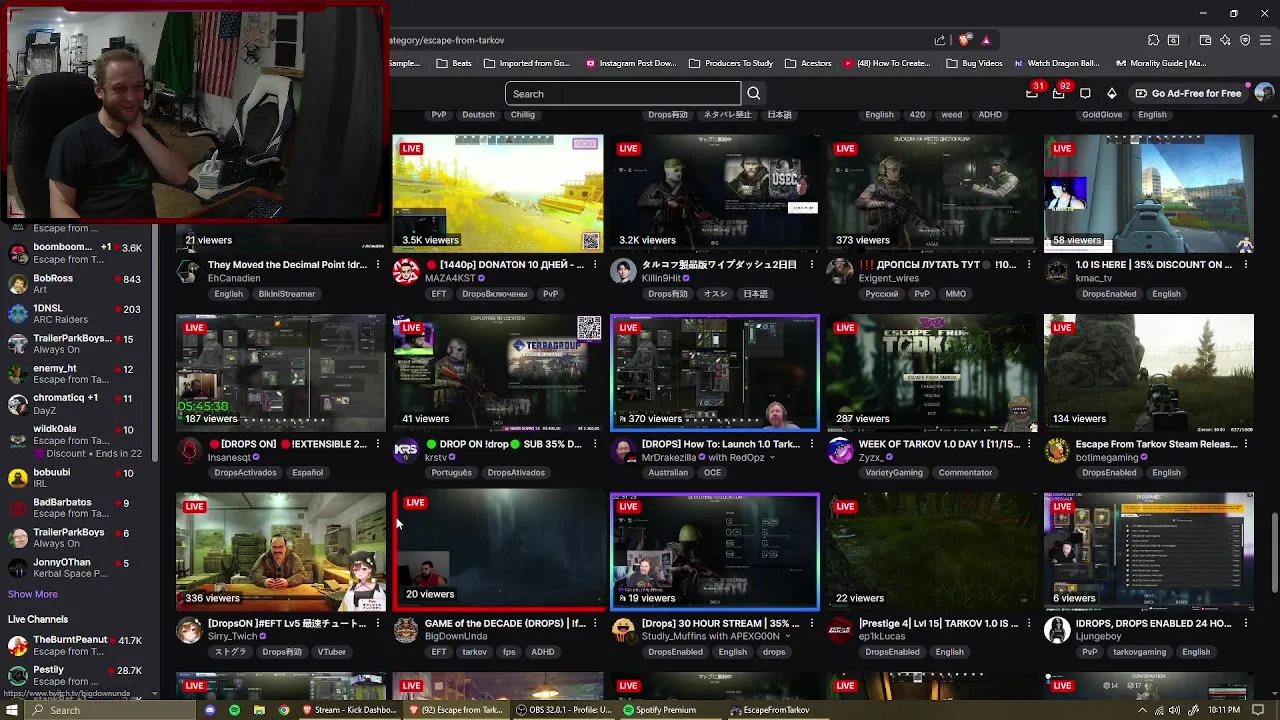Select 1DNSL in the sidebar channel list
Viewport: 1280px width, 720px height.
76,314
